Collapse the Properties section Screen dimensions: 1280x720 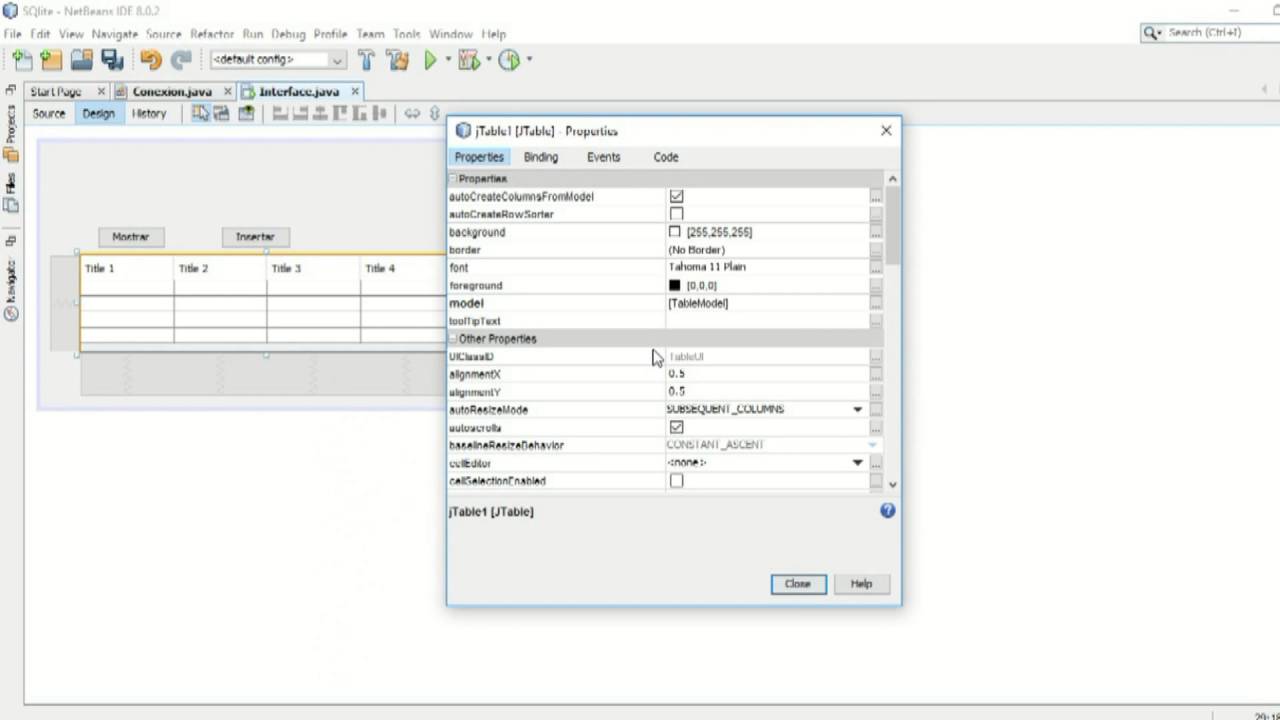point(453,178)
